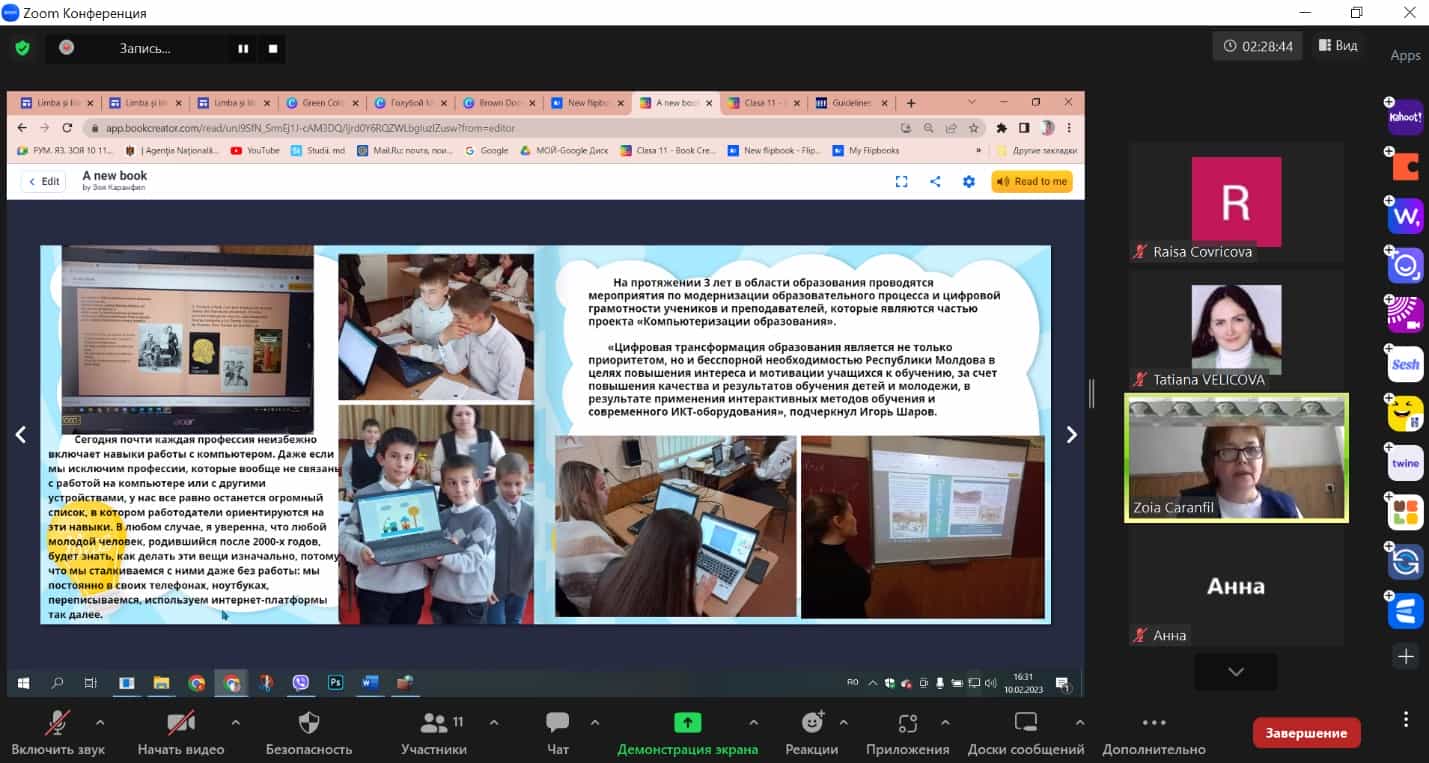This screenshot has width=1429, height=763.
Task: Add app with plus icon in sidebar
Action: [x=1406, y=657]
